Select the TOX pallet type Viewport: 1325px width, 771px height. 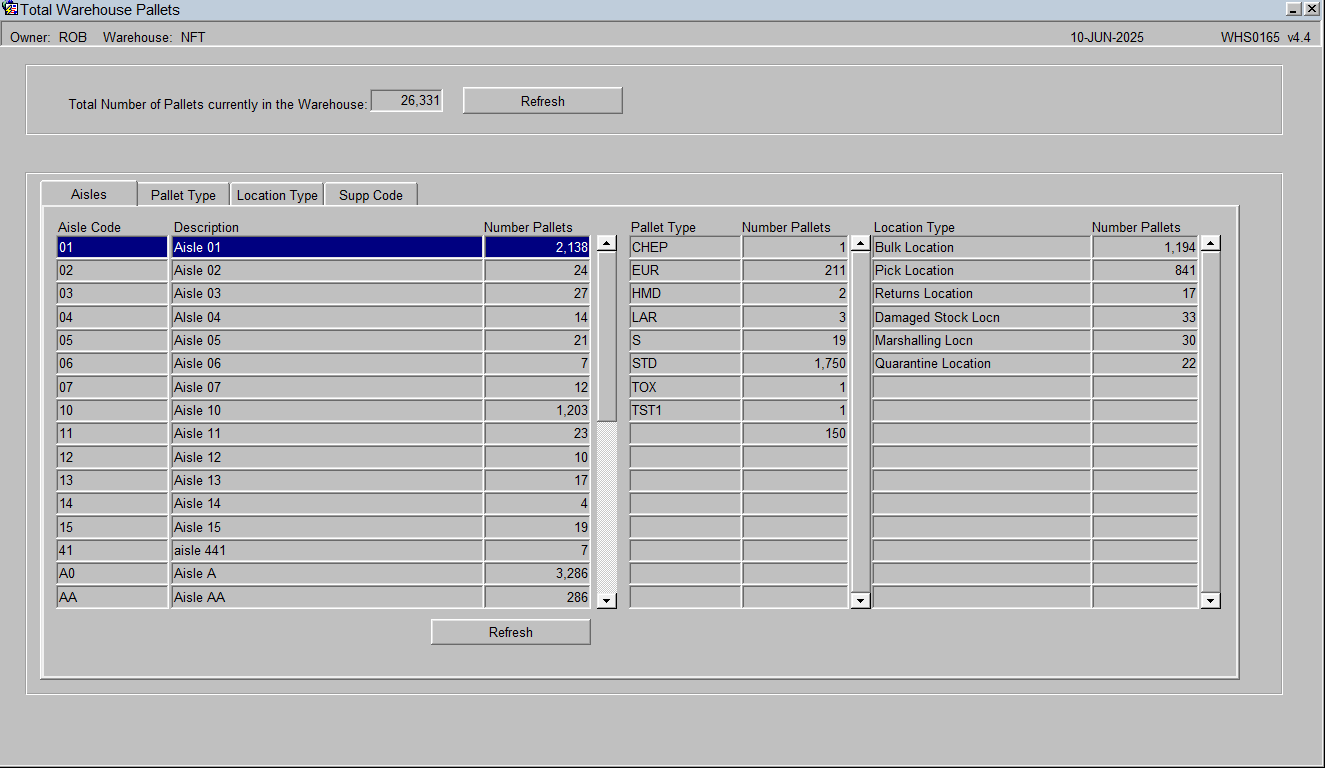click(685, 387)
